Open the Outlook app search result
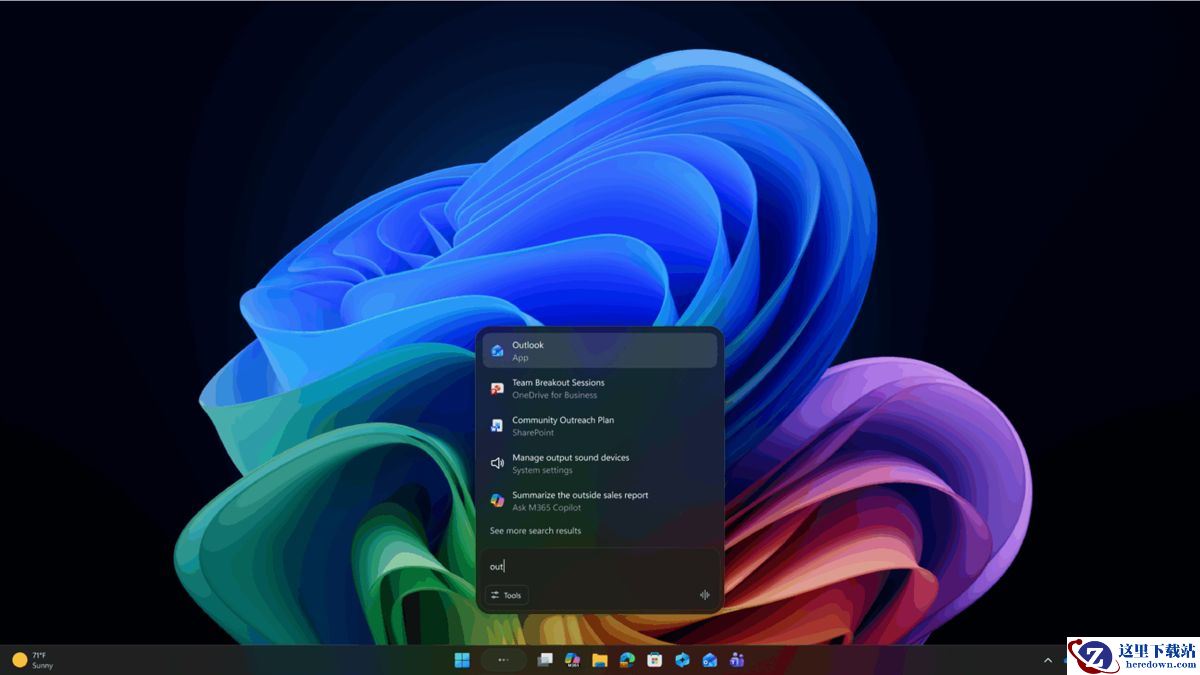 coord(599,351)
